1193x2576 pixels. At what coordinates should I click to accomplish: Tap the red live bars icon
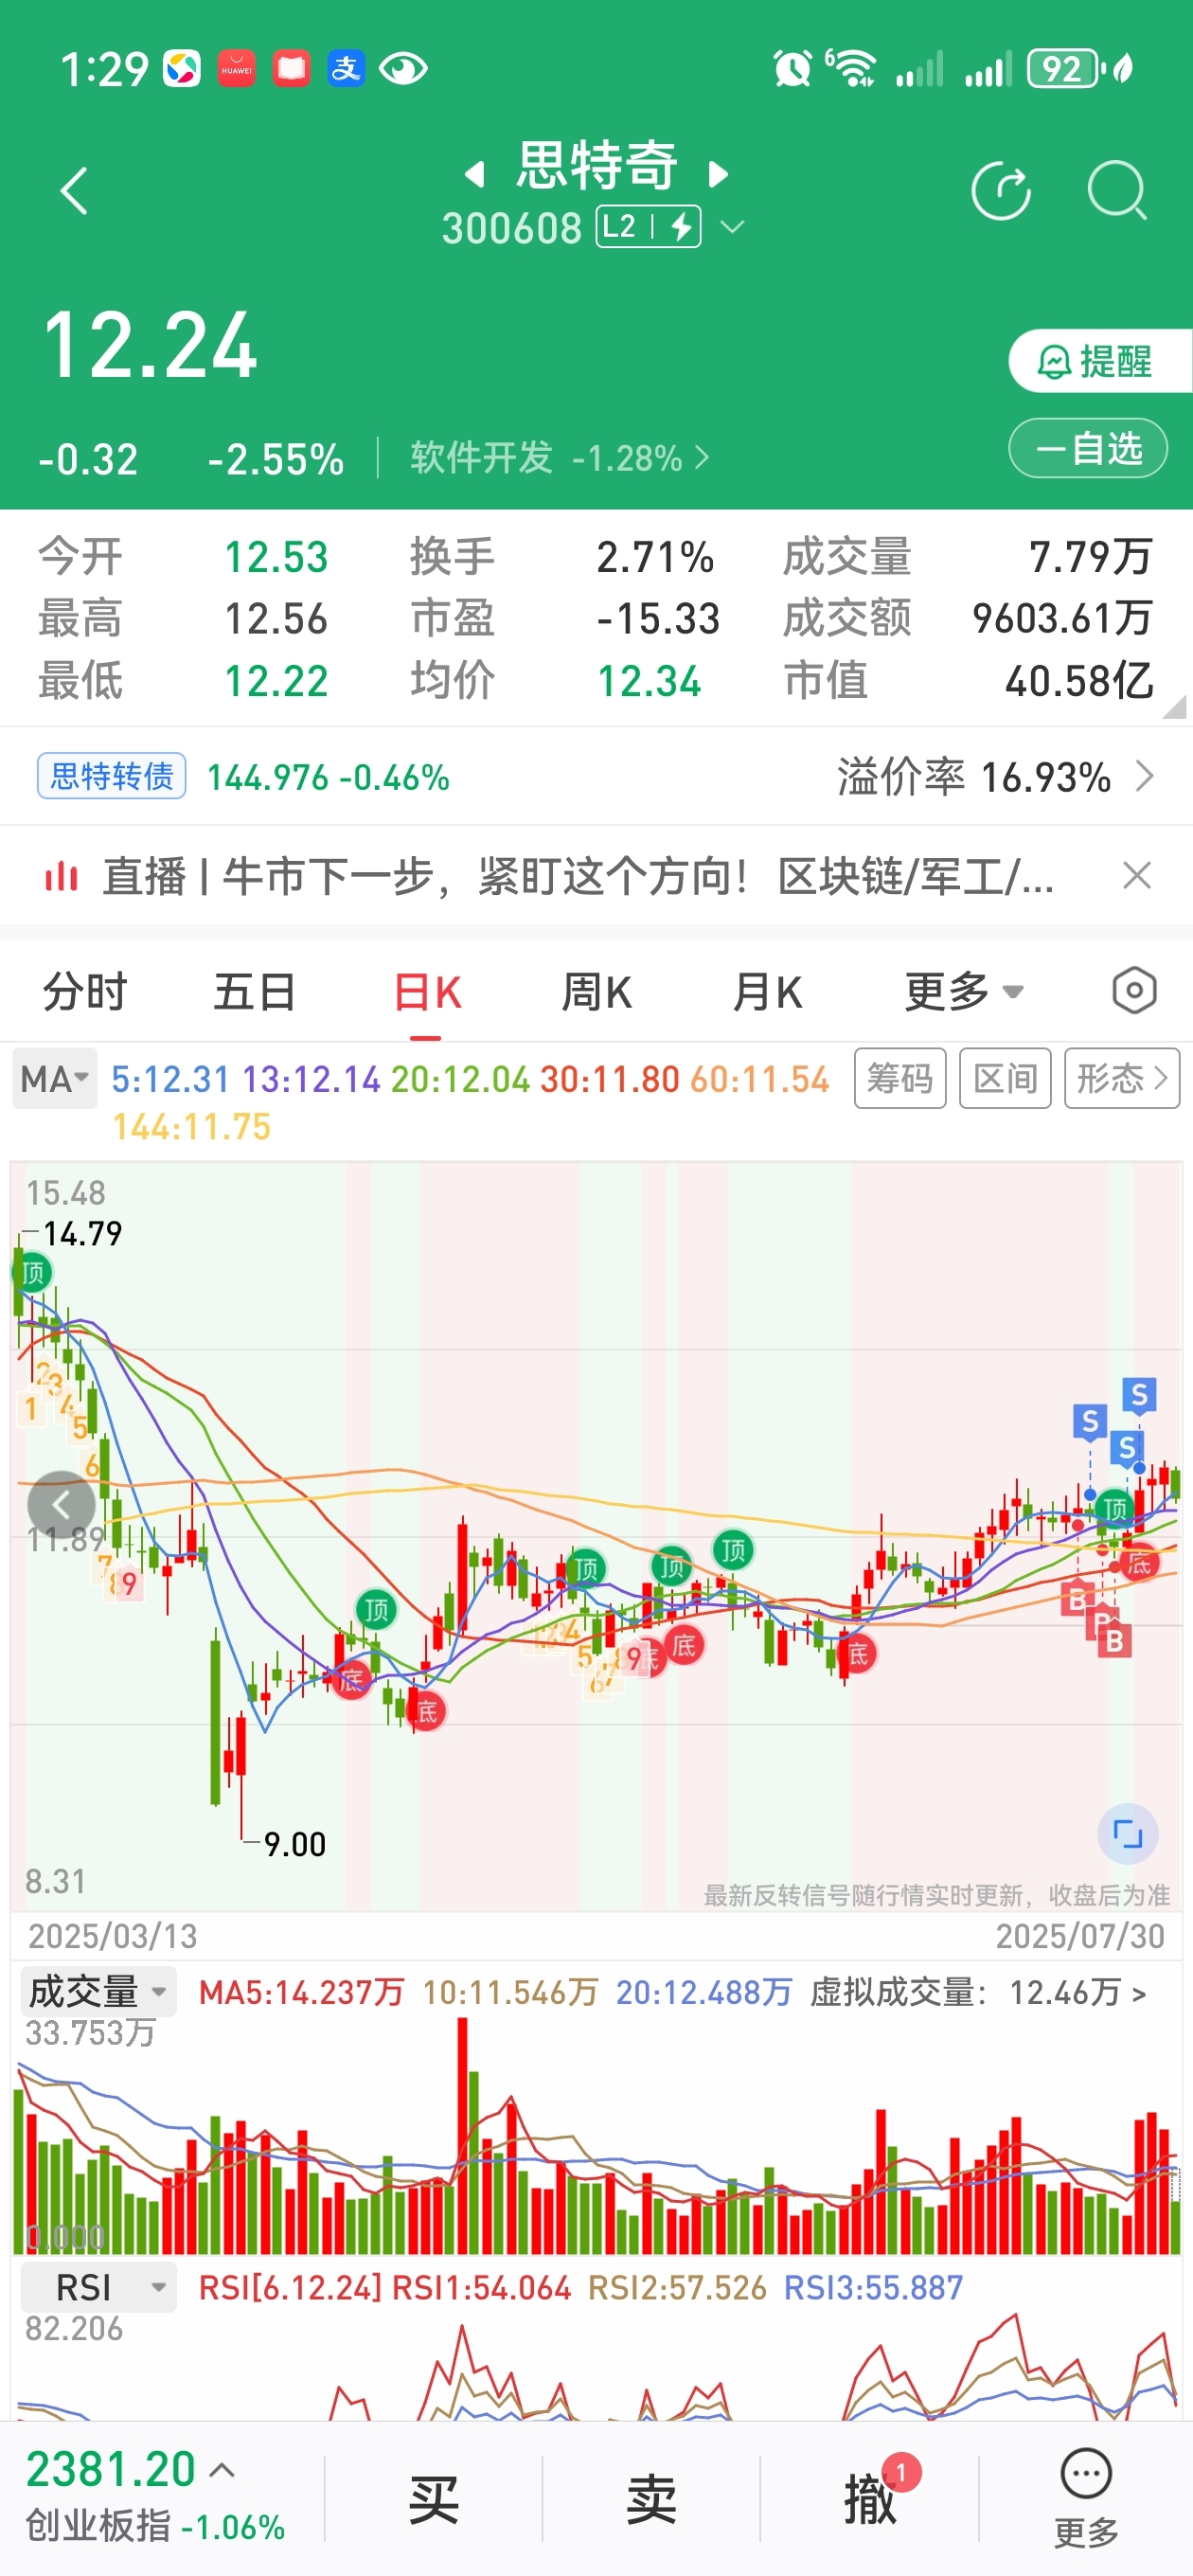pyautogui.click(x=61, y=877)
